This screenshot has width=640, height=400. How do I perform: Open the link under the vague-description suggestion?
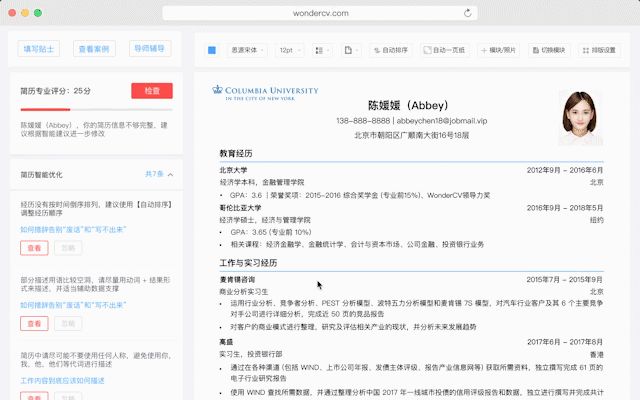(x=73, y=305)
